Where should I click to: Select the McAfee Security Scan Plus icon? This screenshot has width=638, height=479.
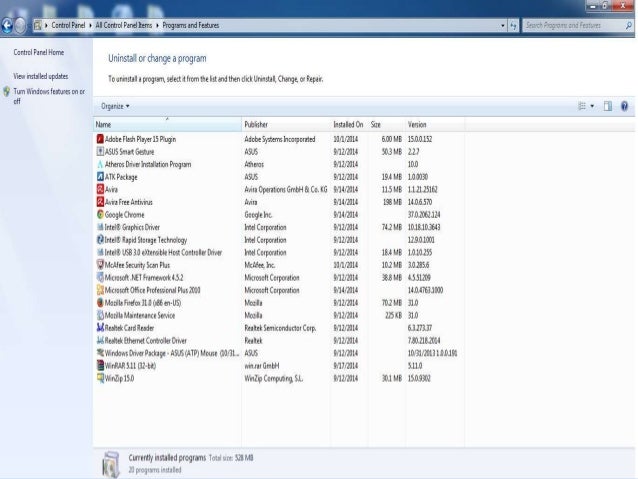pyautogui.click(x=100, y=265)
